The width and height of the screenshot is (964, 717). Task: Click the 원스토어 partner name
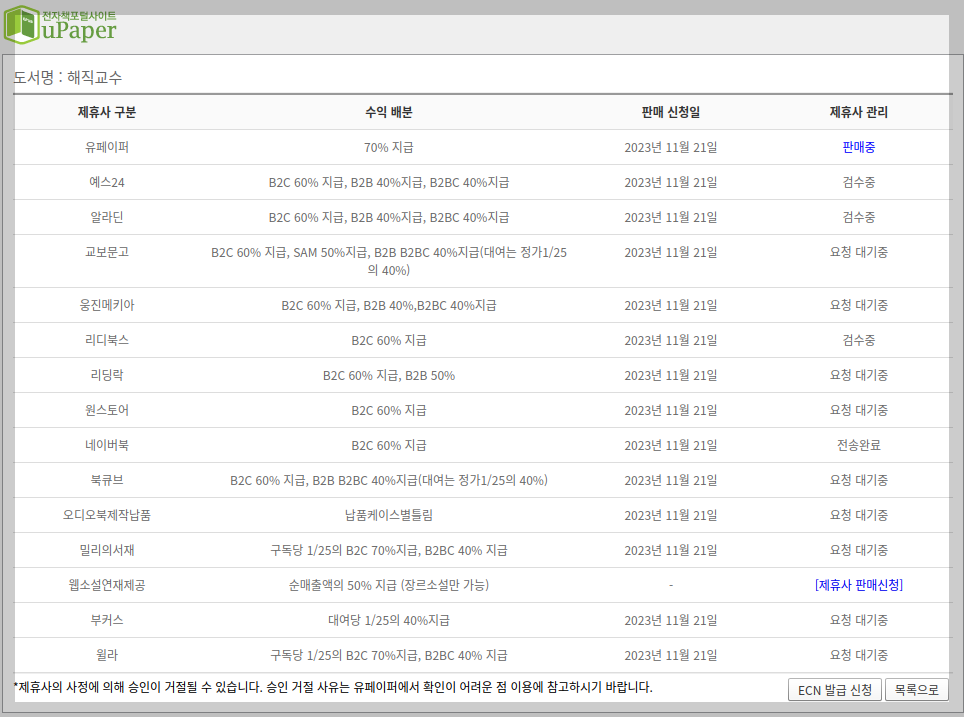coord(106,410)
